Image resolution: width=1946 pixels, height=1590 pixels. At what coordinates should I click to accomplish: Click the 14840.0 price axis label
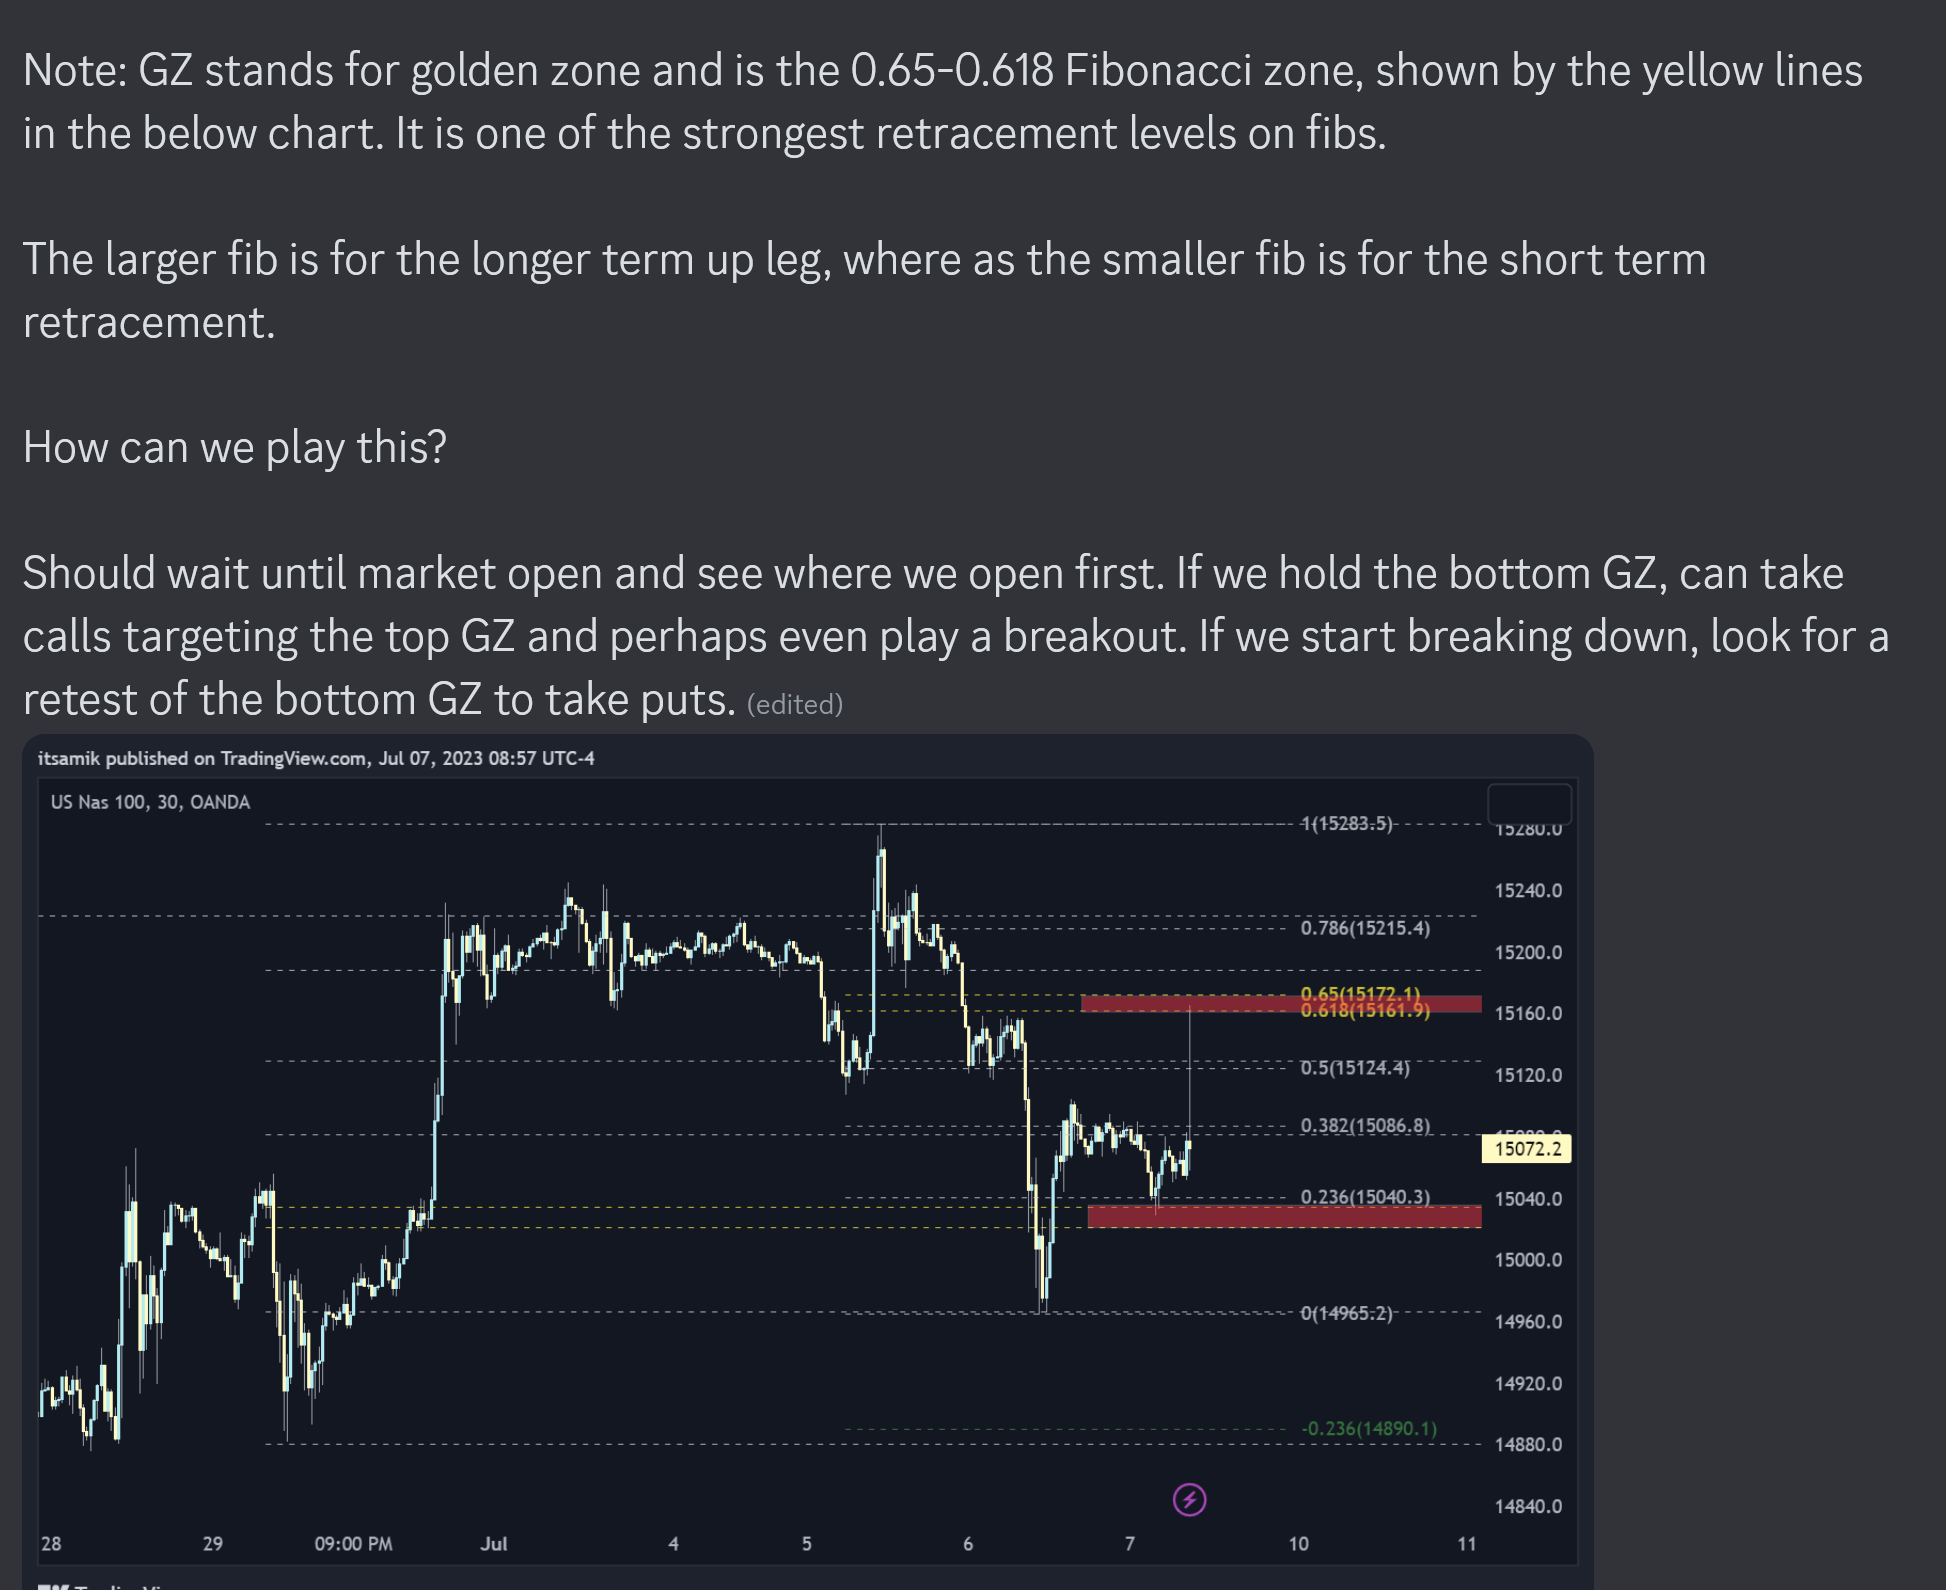click(1528, 1506)
